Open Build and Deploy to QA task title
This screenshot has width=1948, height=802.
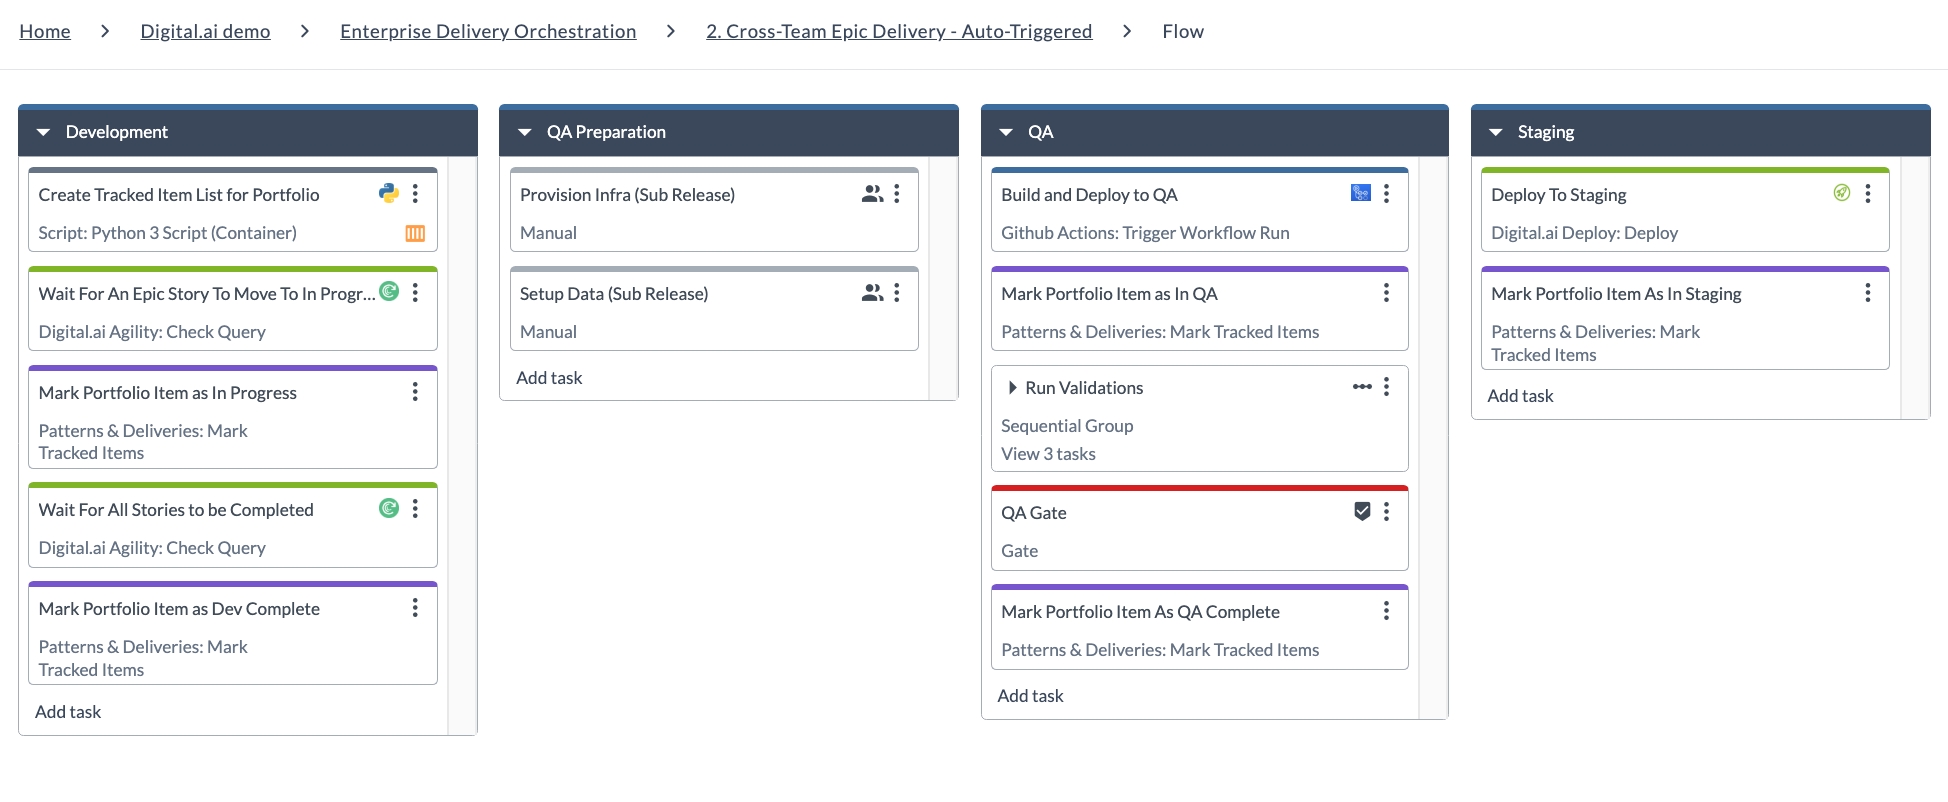coord(1089,195)
